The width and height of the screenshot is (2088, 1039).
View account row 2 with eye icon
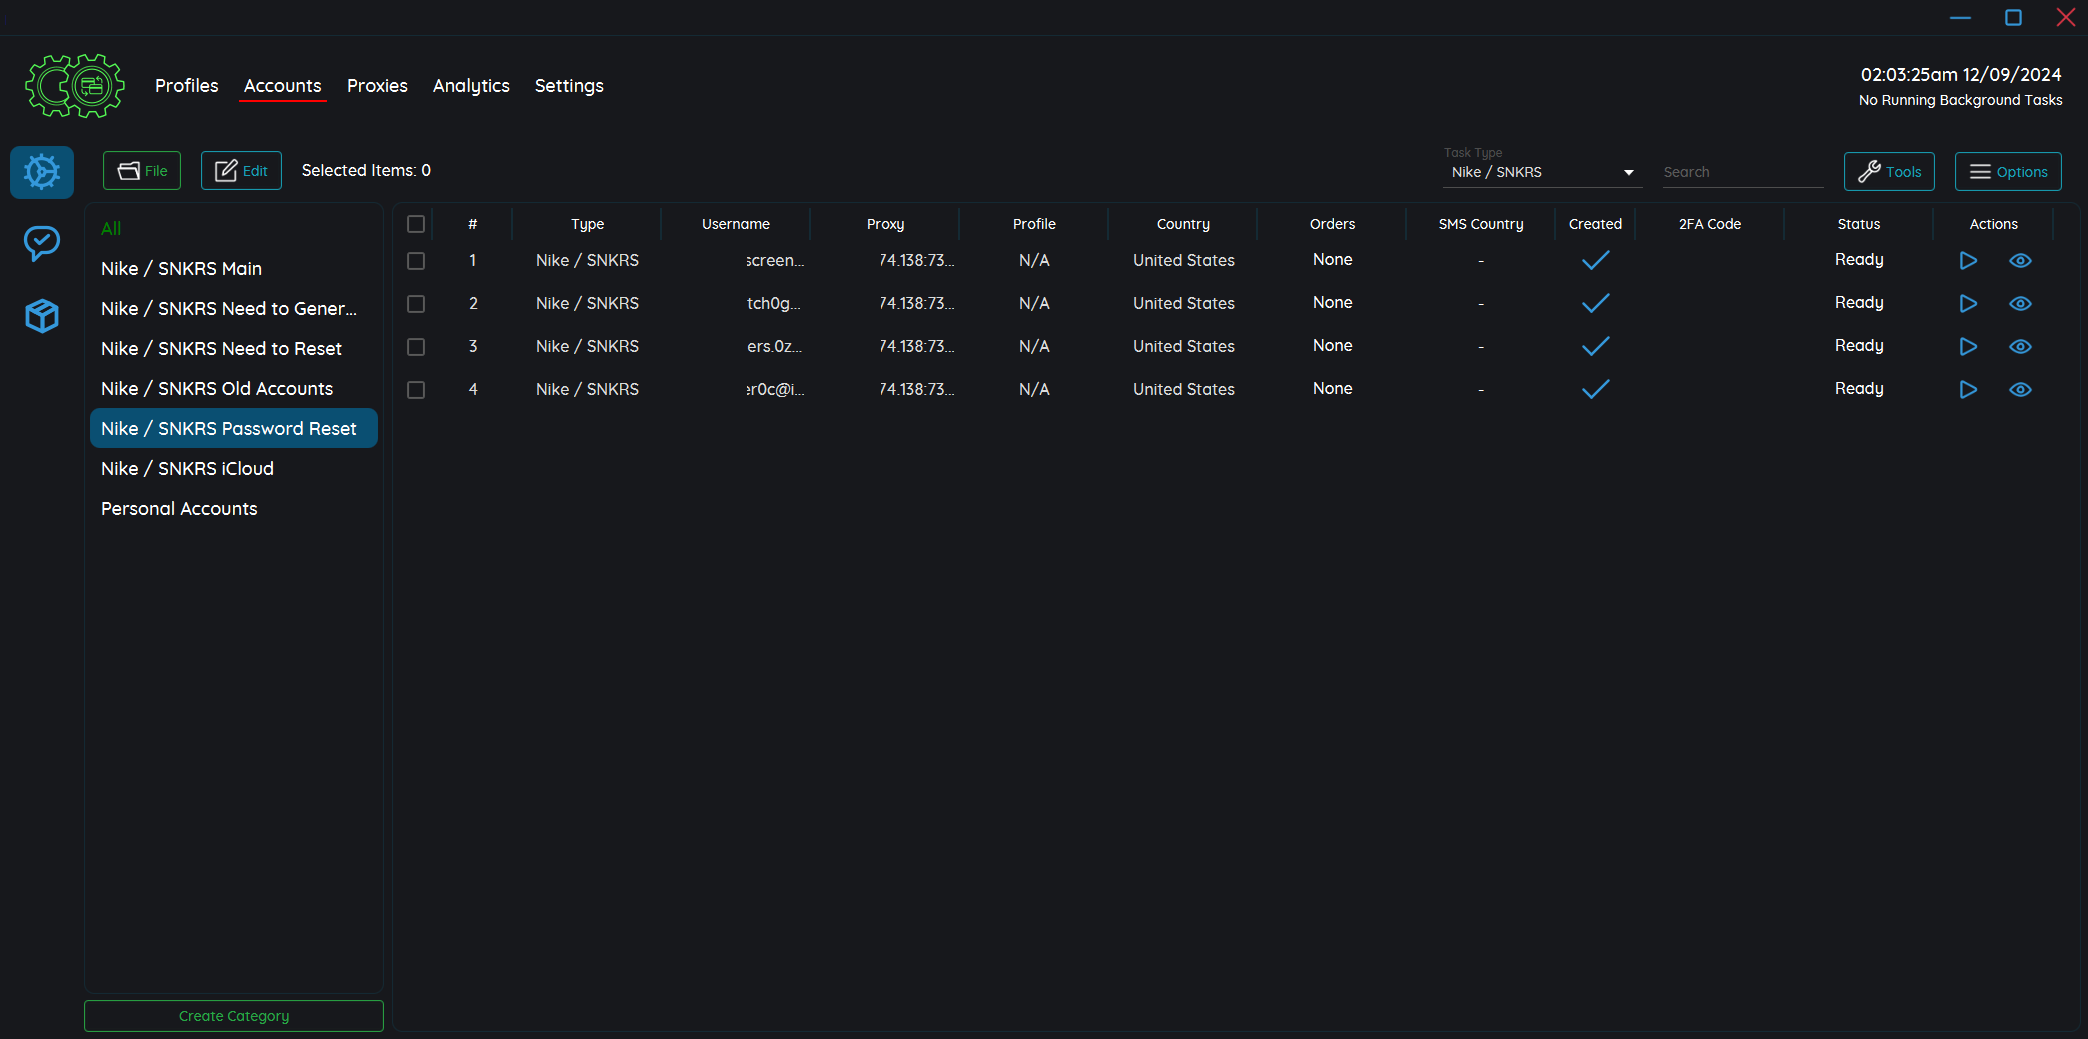pos(2020,304)
